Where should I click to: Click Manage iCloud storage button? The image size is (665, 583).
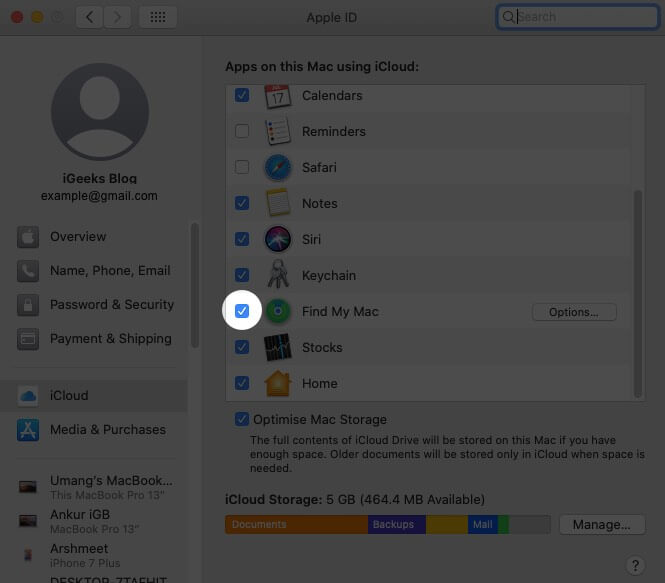602,525
